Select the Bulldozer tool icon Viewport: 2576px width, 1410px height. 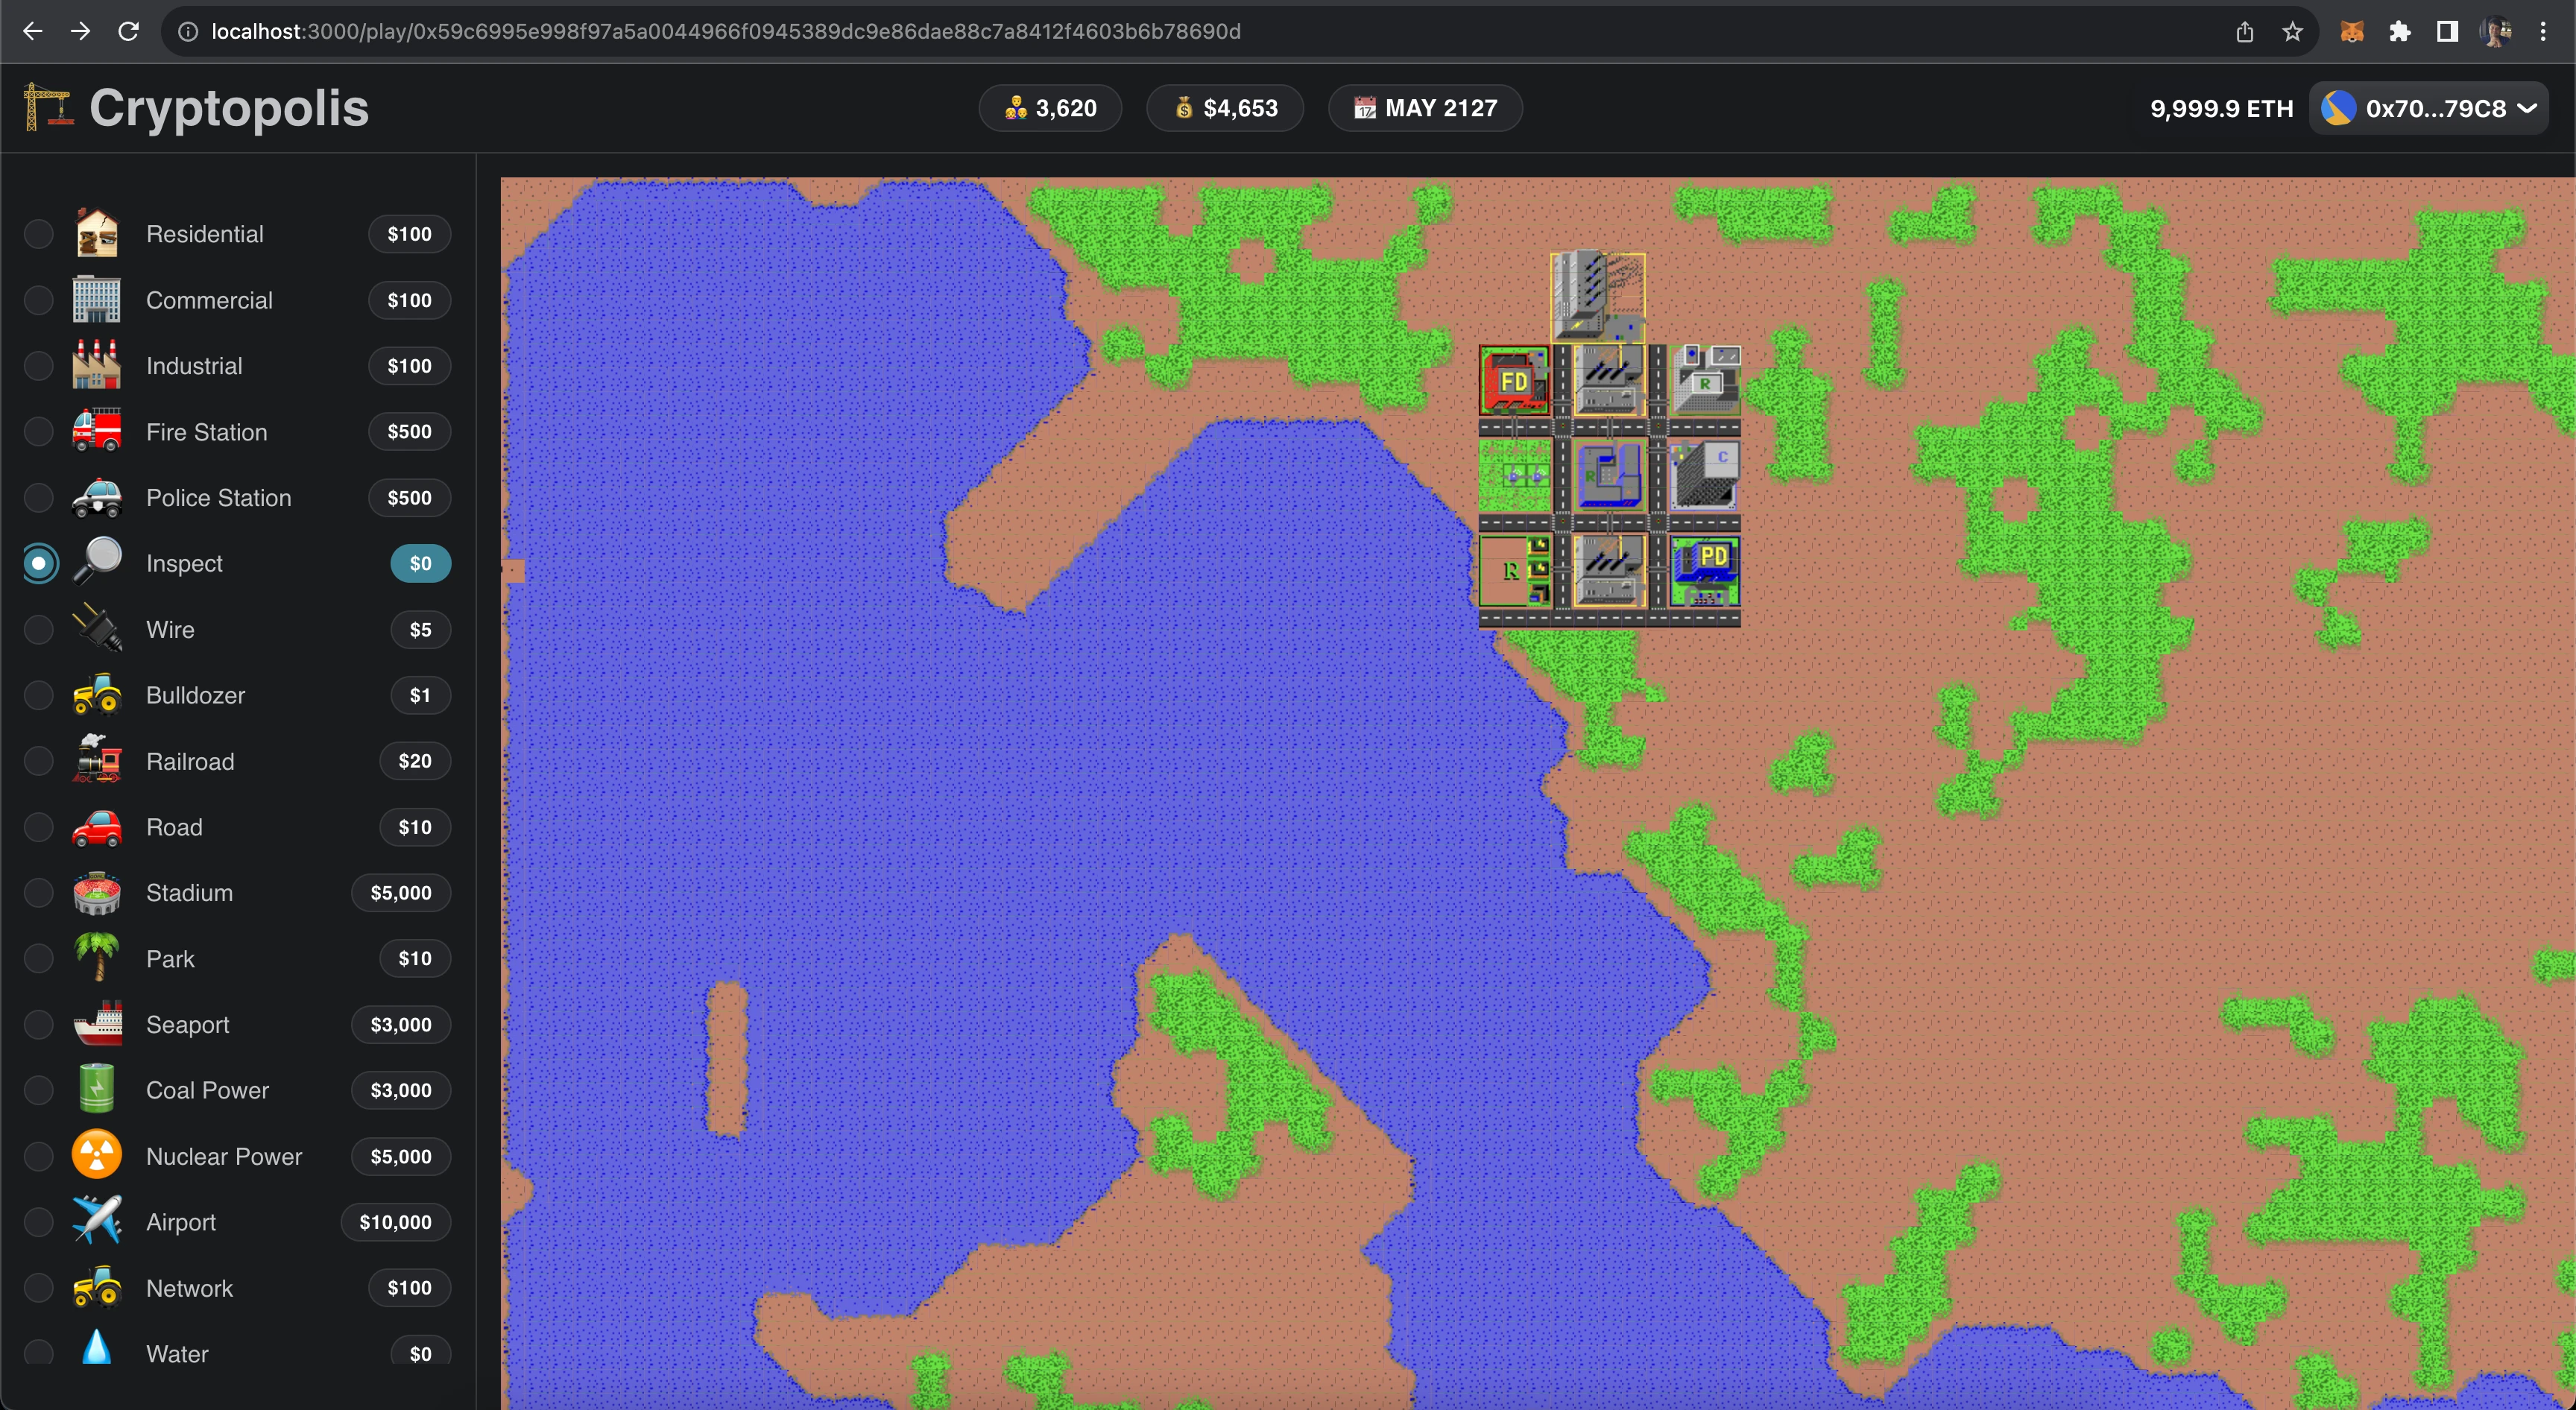pyautogui.click(x=97, y=695)
